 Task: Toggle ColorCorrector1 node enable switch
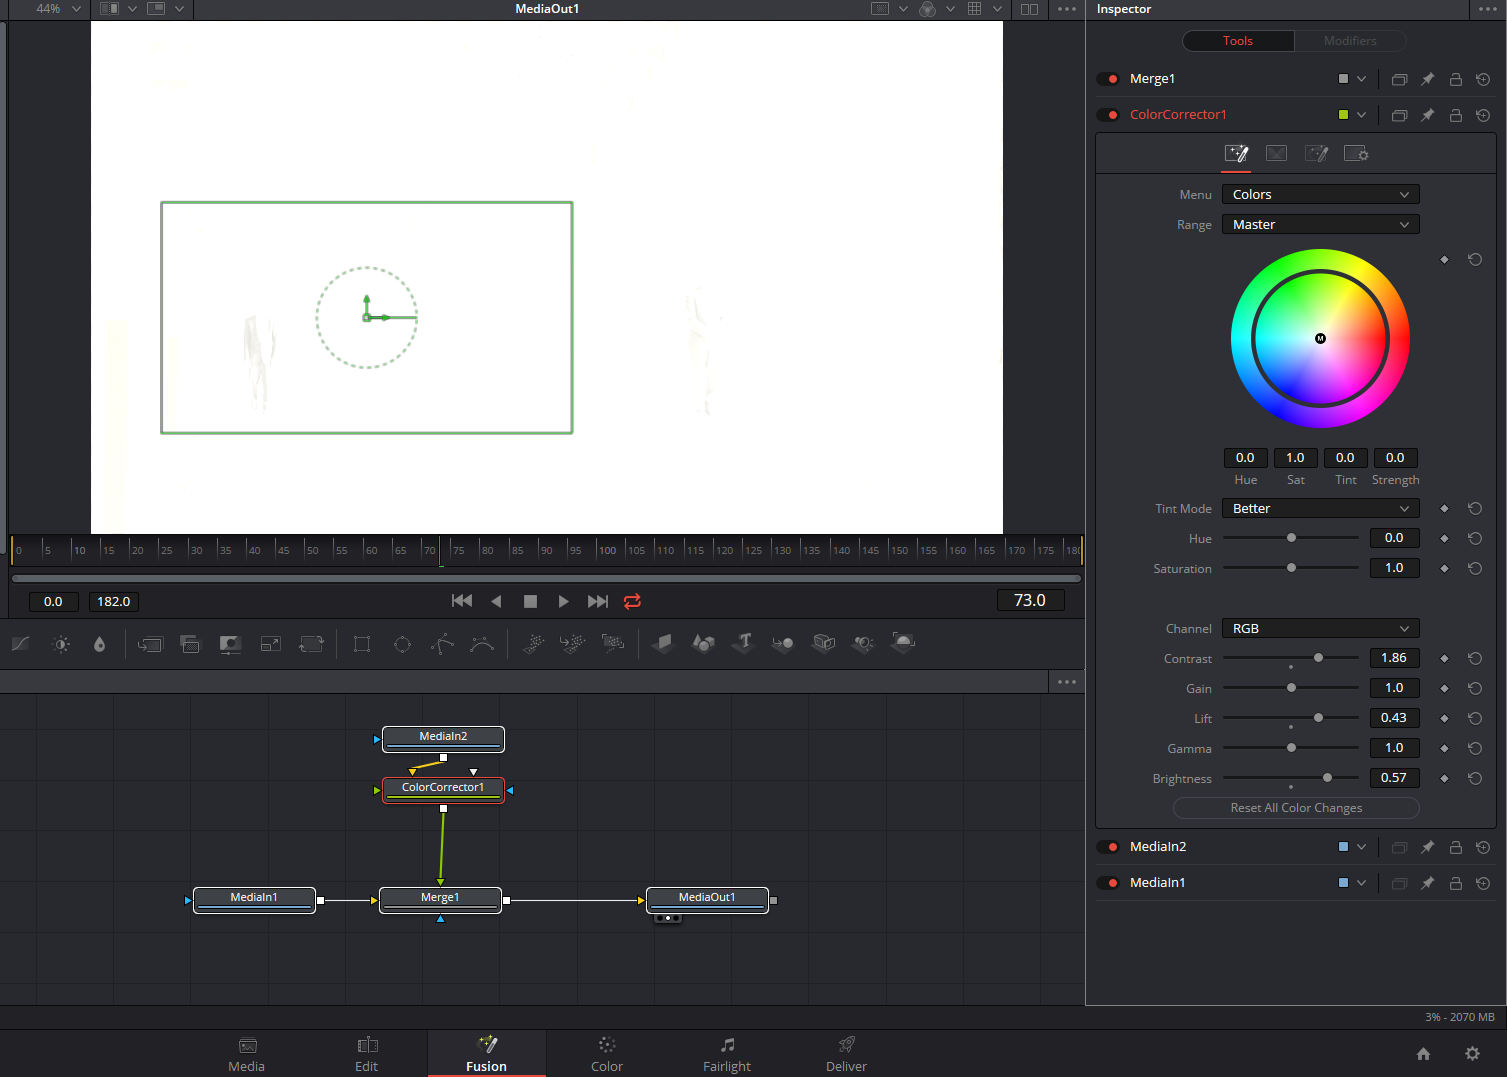point(1108,115)
